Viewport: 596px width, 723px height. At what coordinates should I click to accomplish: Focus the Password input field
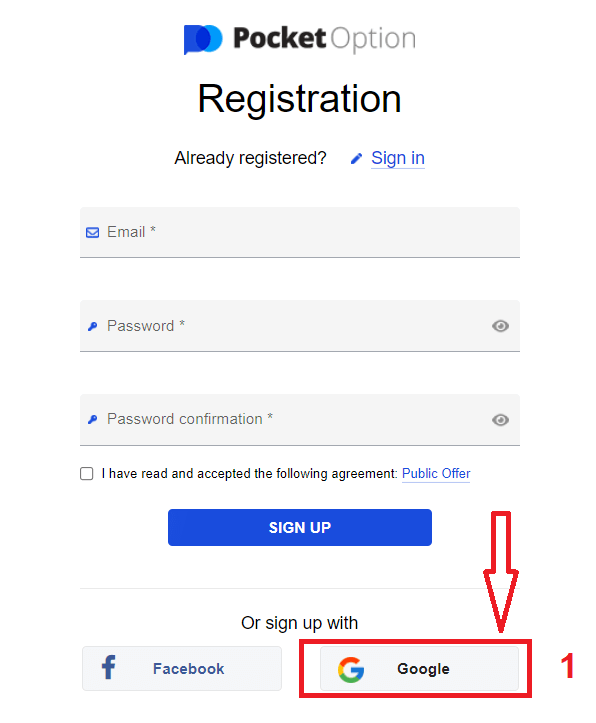300,326
